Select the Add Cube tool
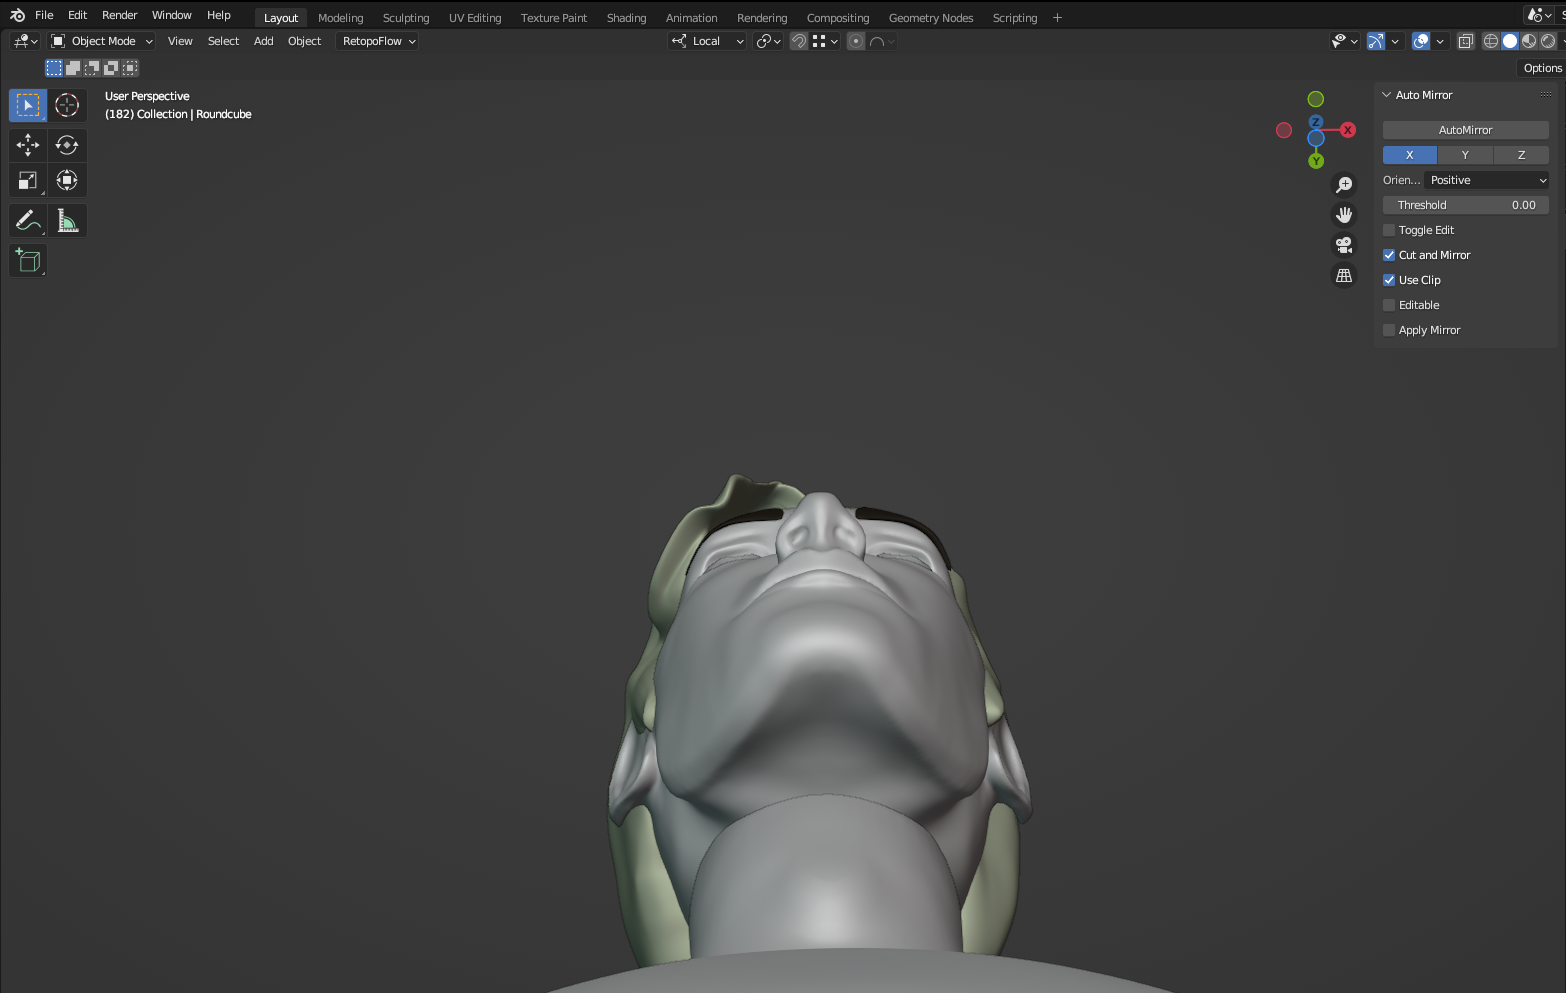 pyautogui.click(x=28, y=261)
